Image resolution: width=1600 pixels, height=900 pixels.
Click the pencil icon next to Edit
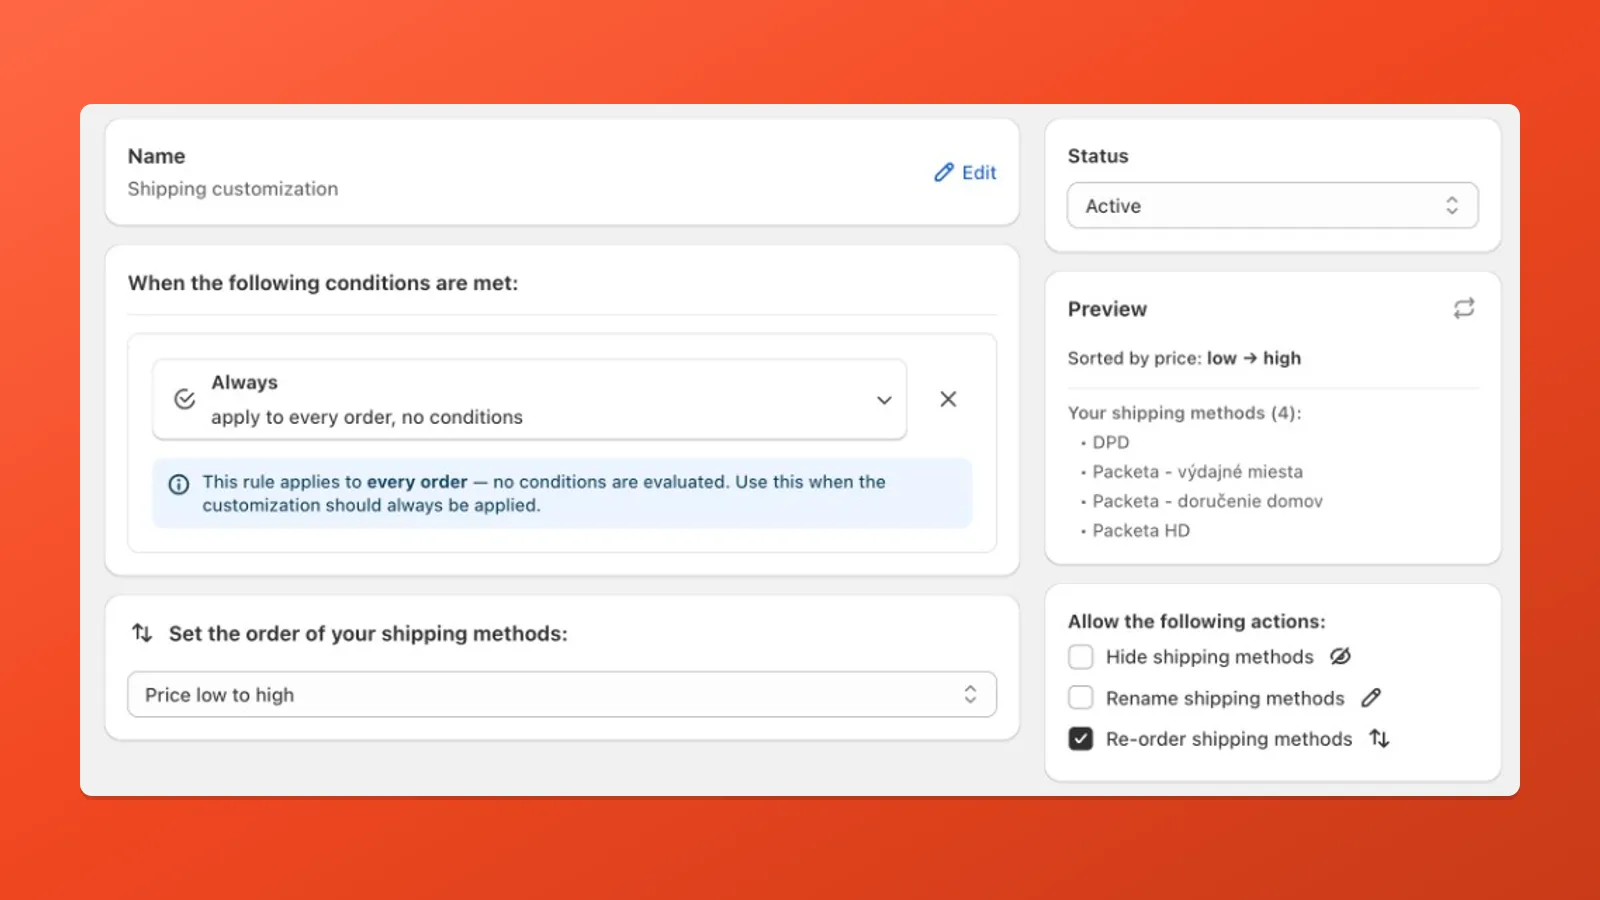tap(943, 172)
